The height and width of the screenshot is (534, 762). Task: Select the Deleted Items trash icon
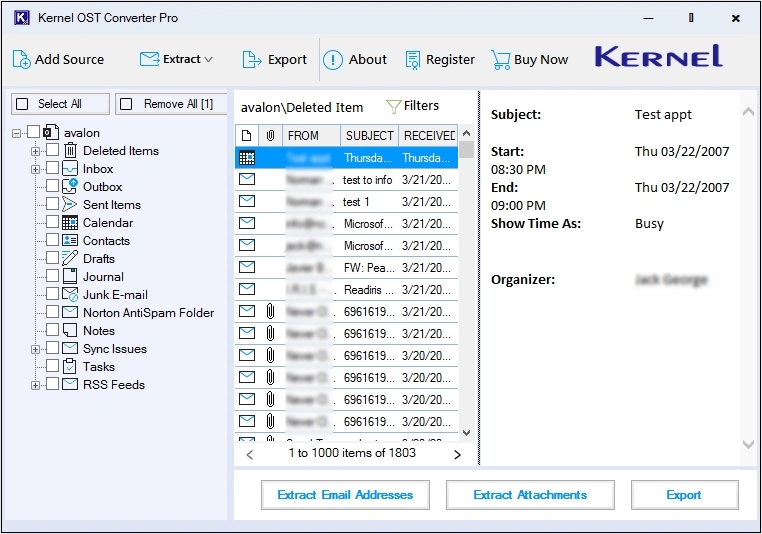tap(70, 151)
